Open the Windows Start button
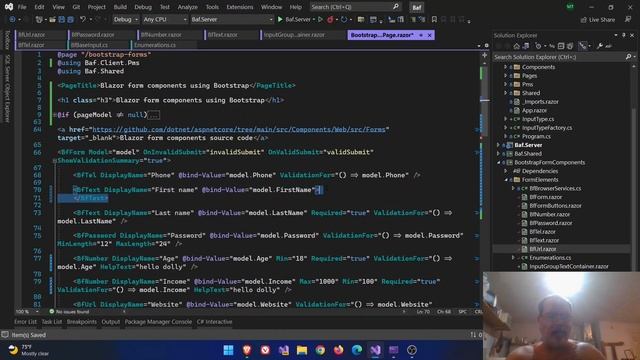This screenshot has width=640, height=360. pyautogui.click(x=229, y=350)
